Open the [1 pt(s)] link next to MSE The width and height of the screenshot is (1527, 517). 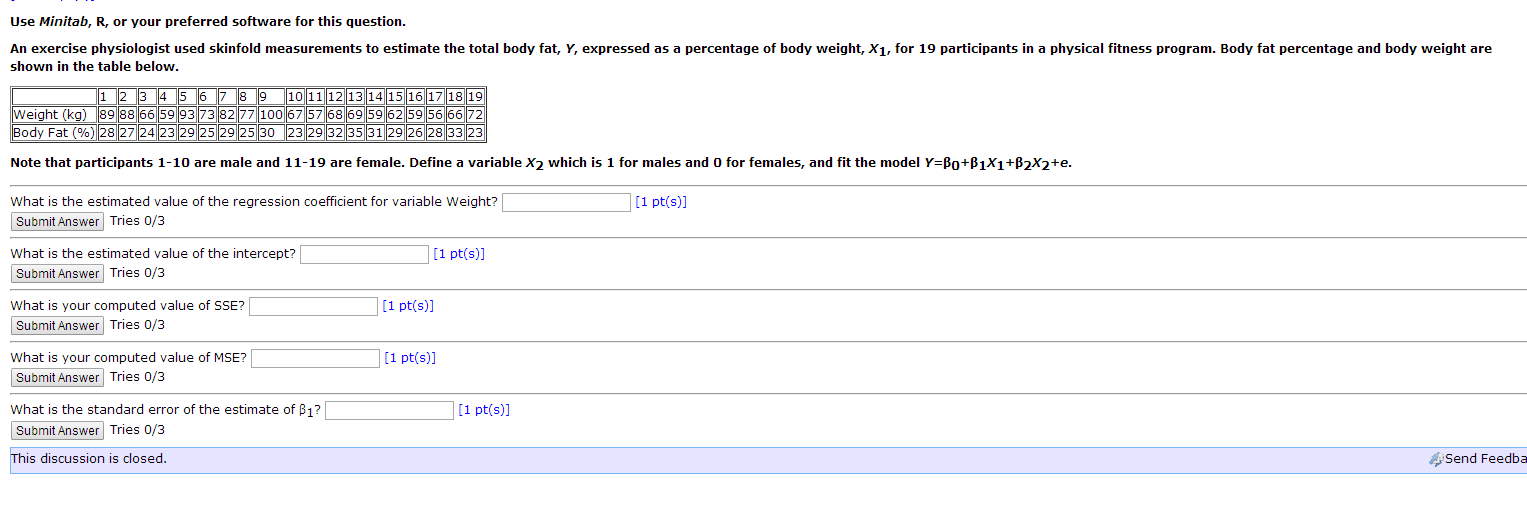pos(410,358)
